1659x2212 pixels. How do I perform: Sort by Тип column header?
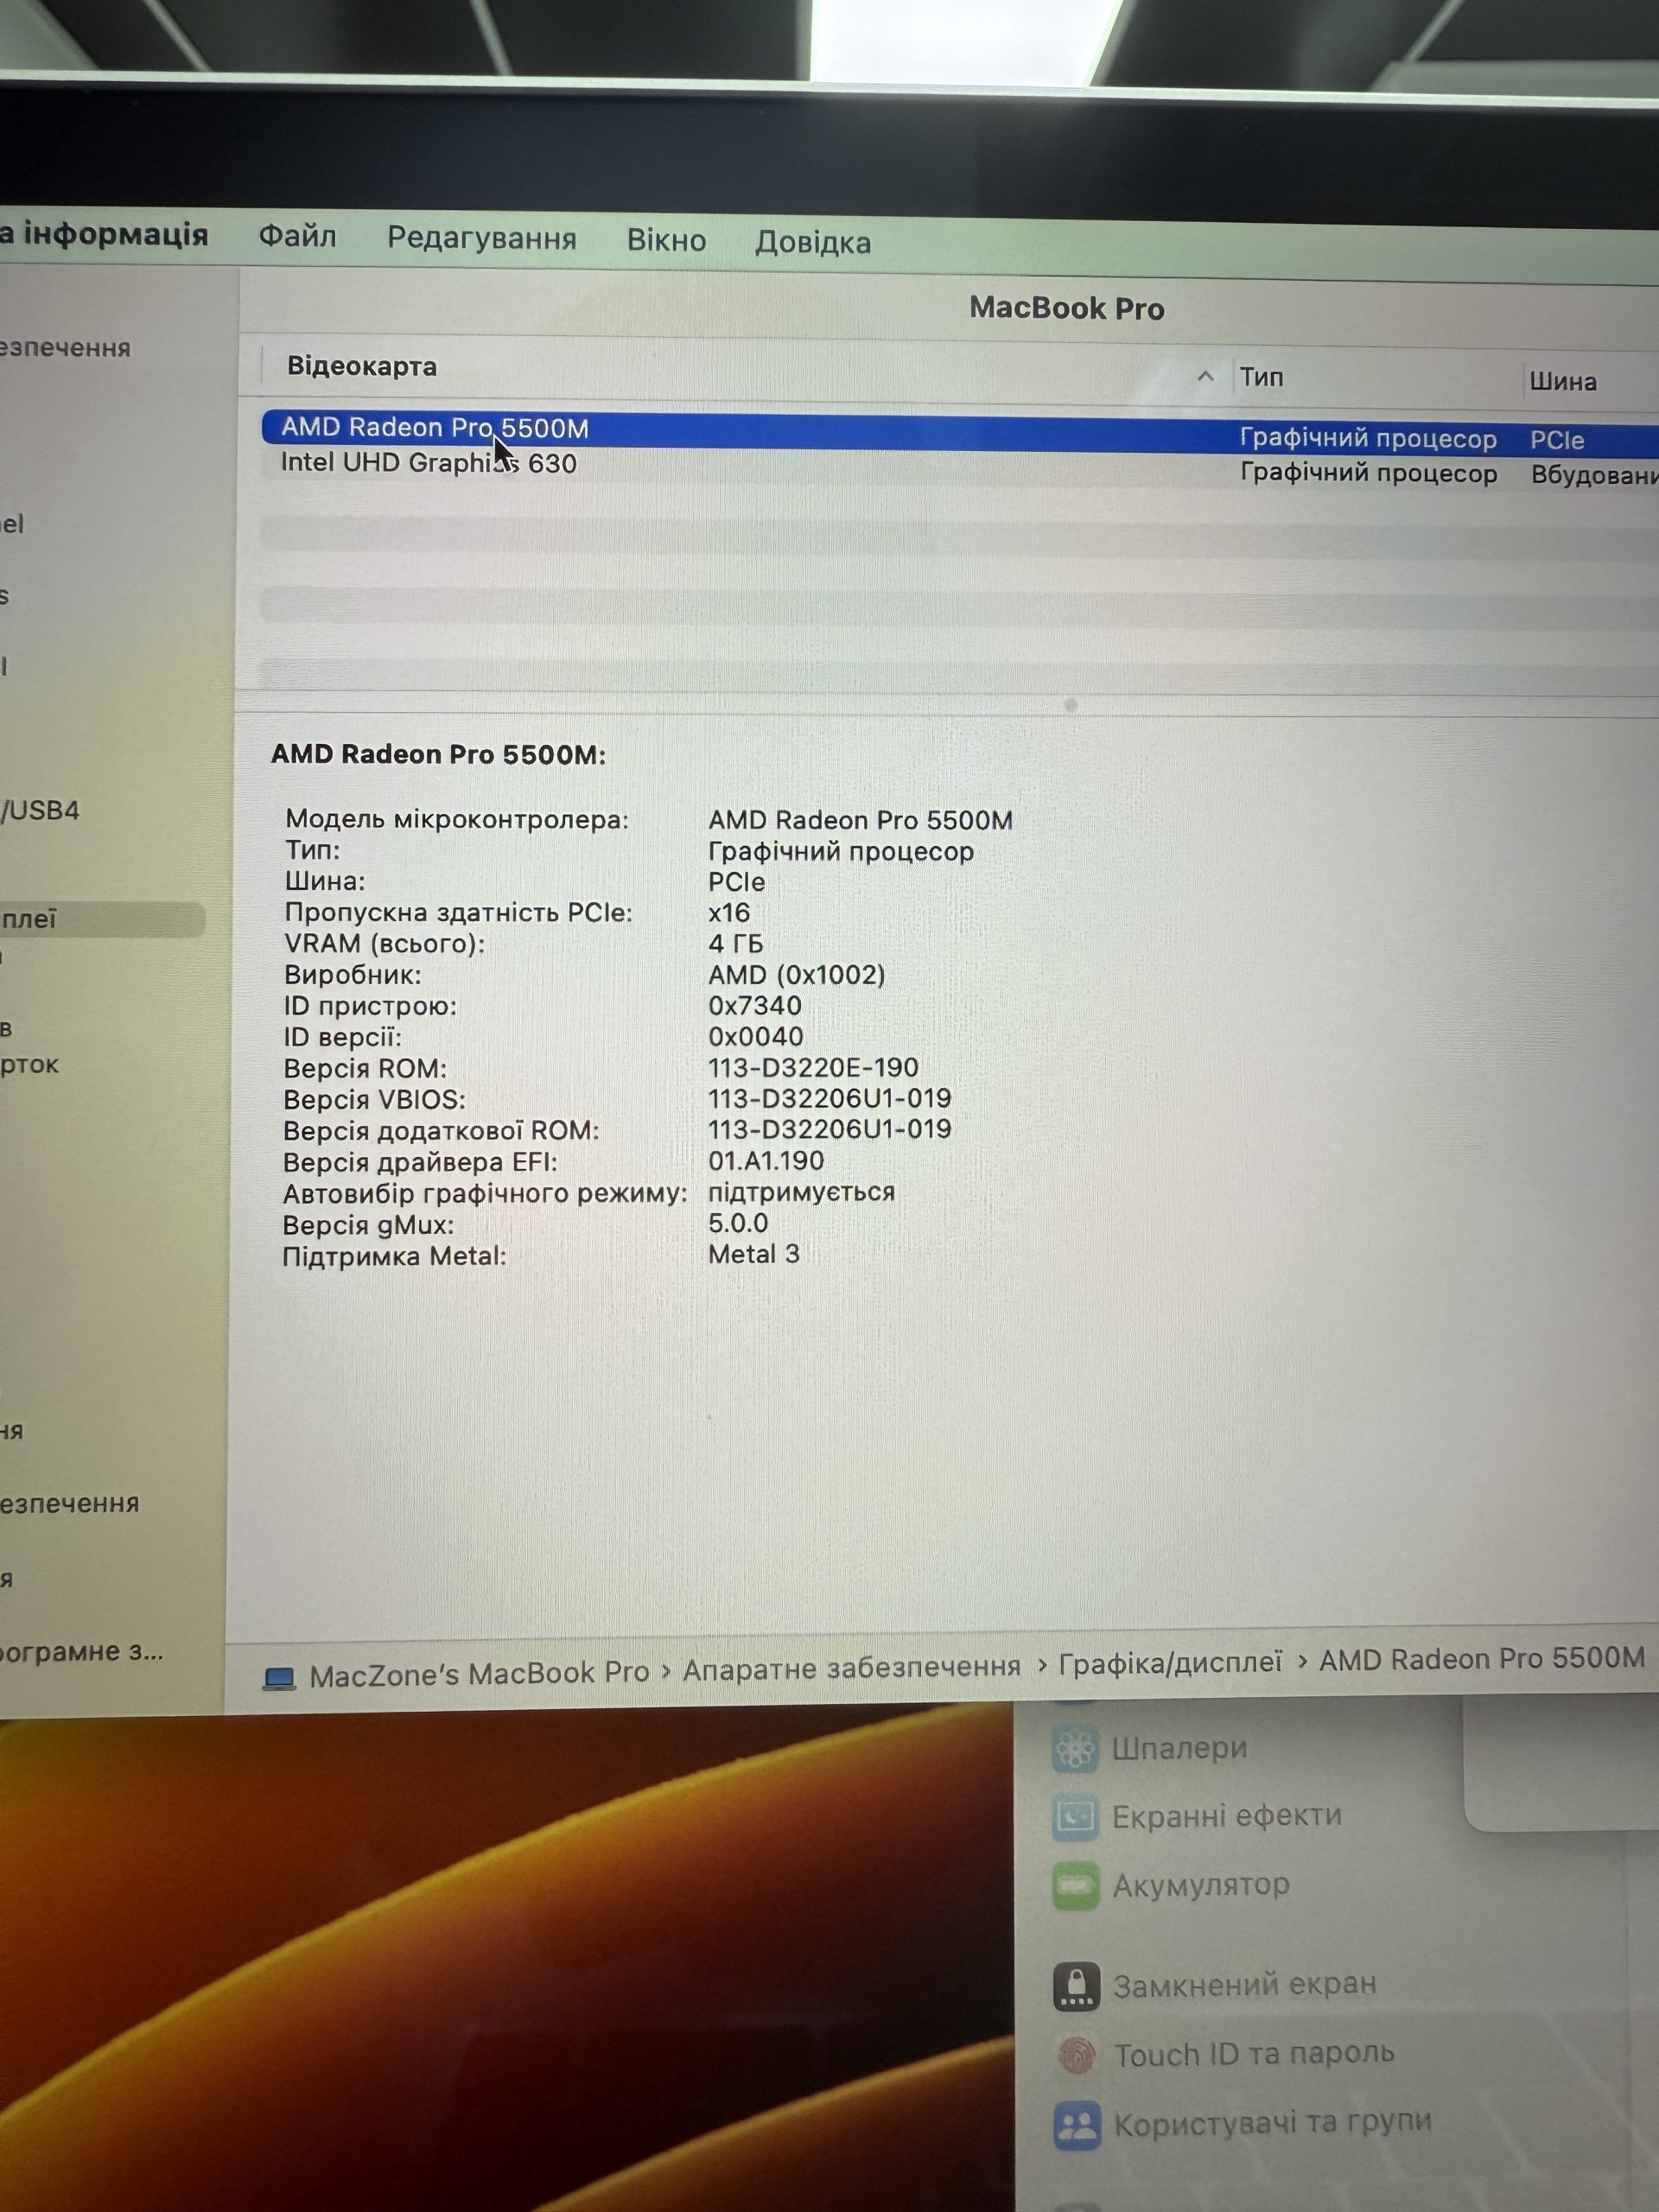(x=1261, y=377)
